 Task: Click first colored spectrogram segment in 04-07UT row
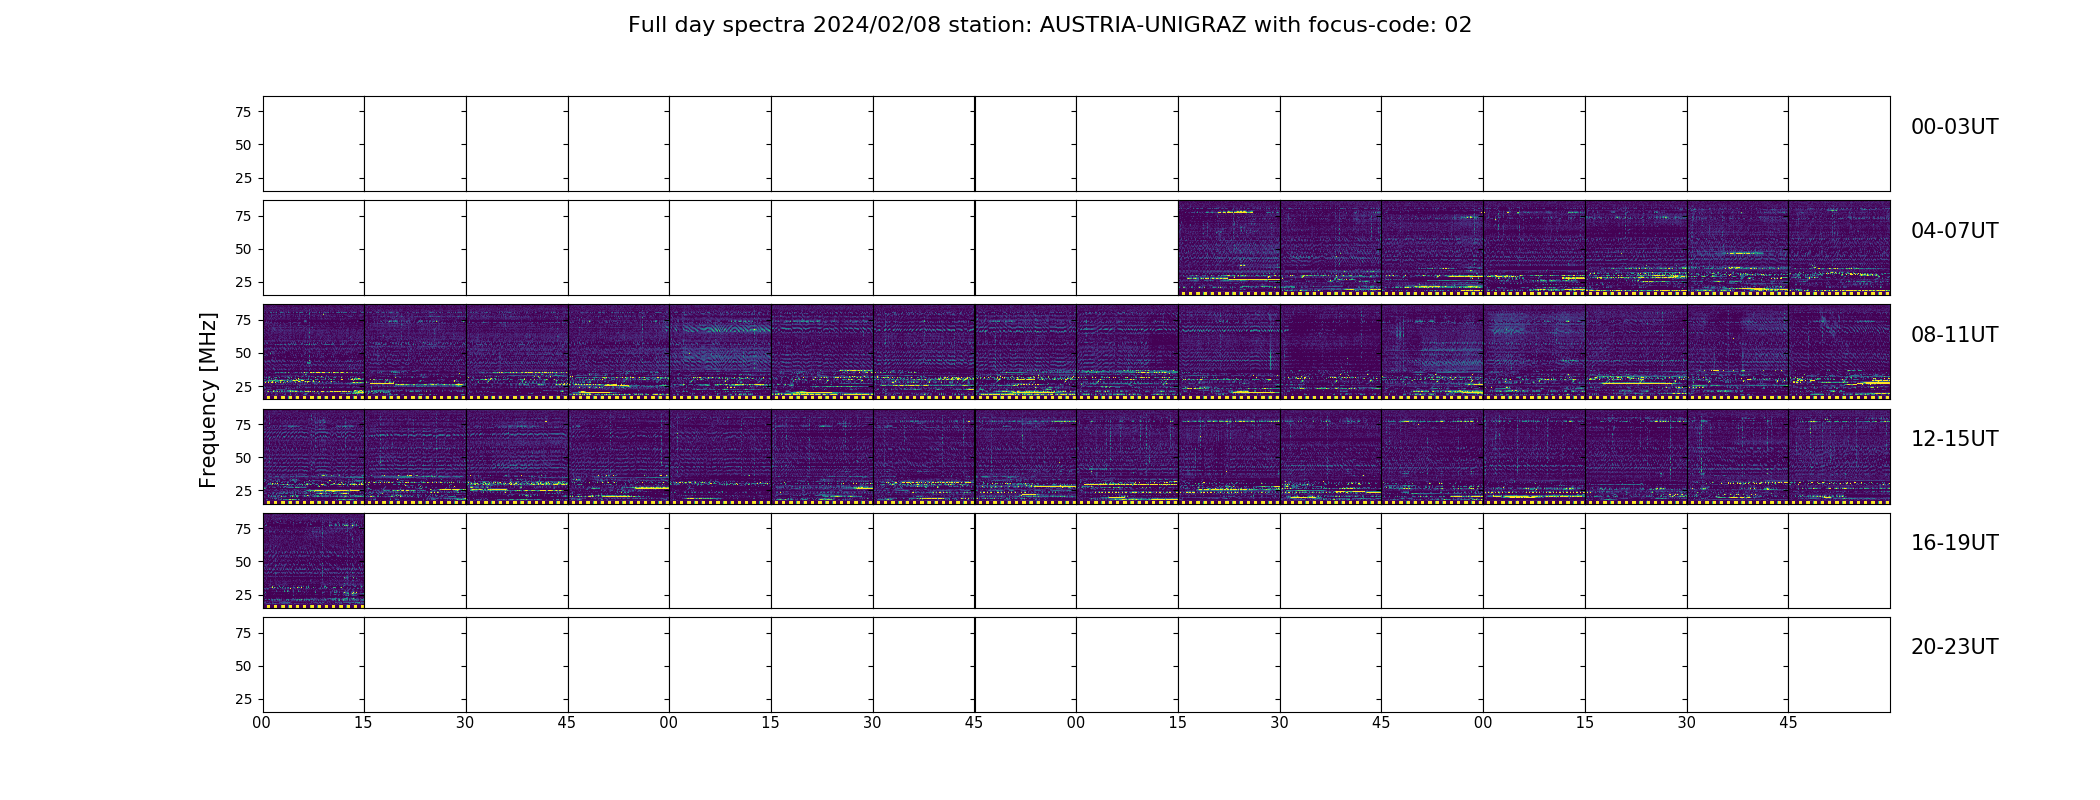(1229, 248)
